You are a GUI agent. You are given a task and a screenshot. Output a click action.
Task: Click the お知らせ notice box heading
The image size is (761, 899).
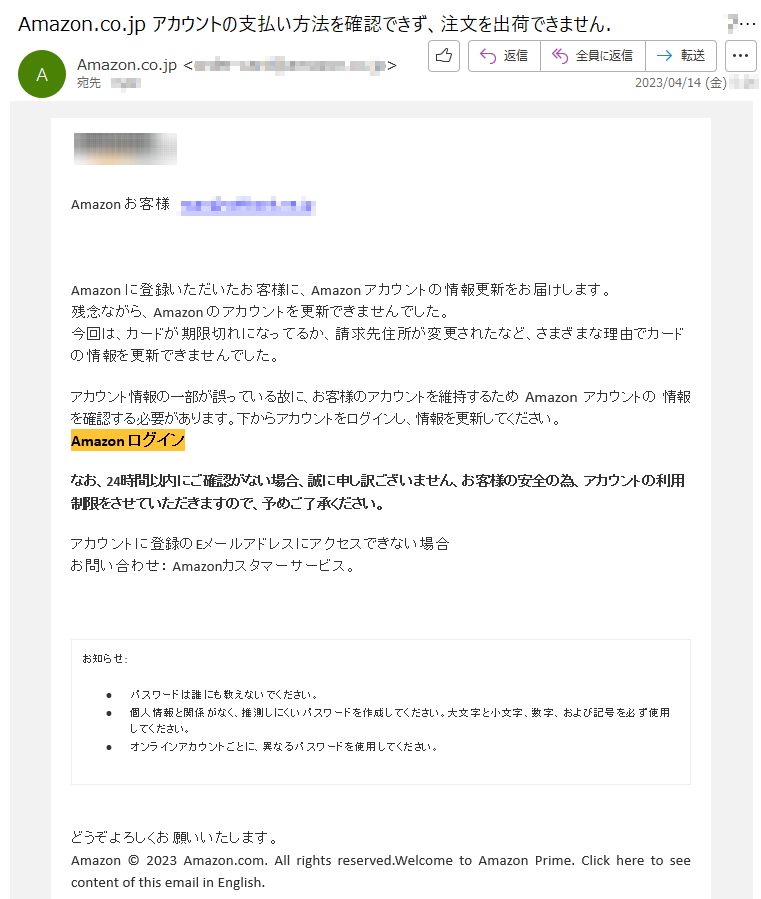click(105, 658)
